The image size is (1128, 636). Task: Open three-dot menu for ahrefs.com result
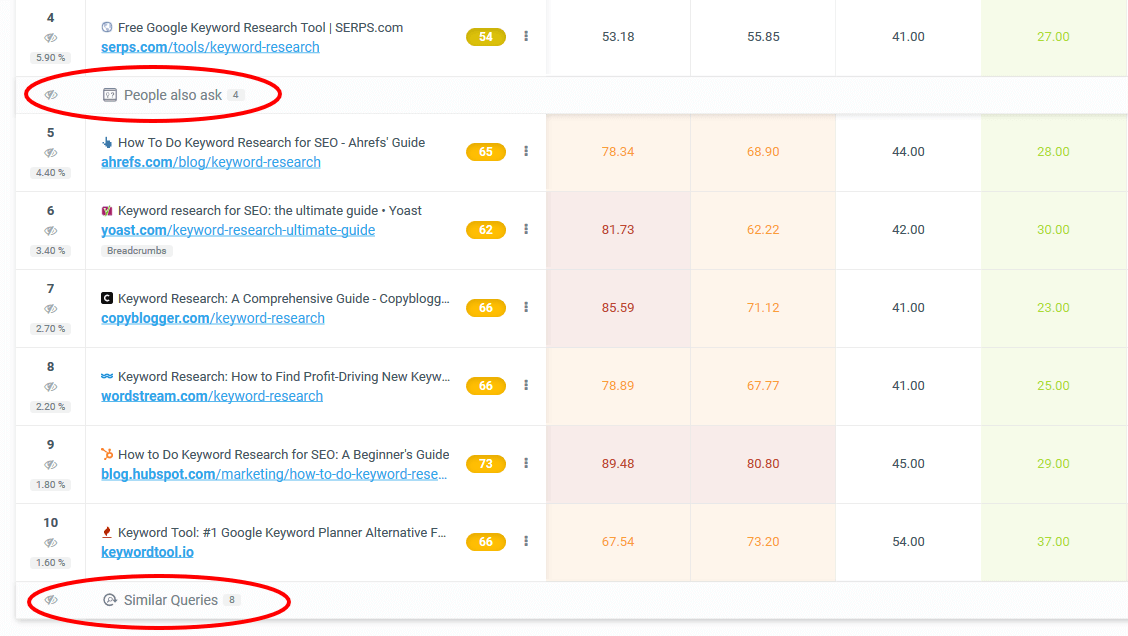[x=526, y=151]
